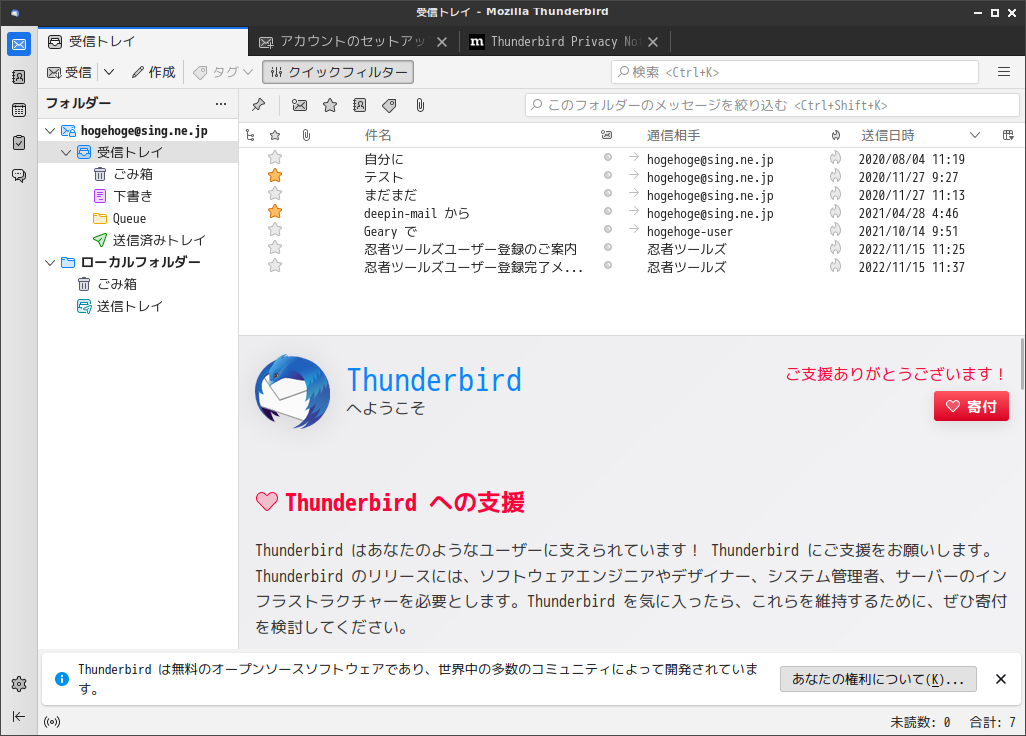Toggle the keep filters applied pin
Screen dimensions: 1026x736
[258, 105]
